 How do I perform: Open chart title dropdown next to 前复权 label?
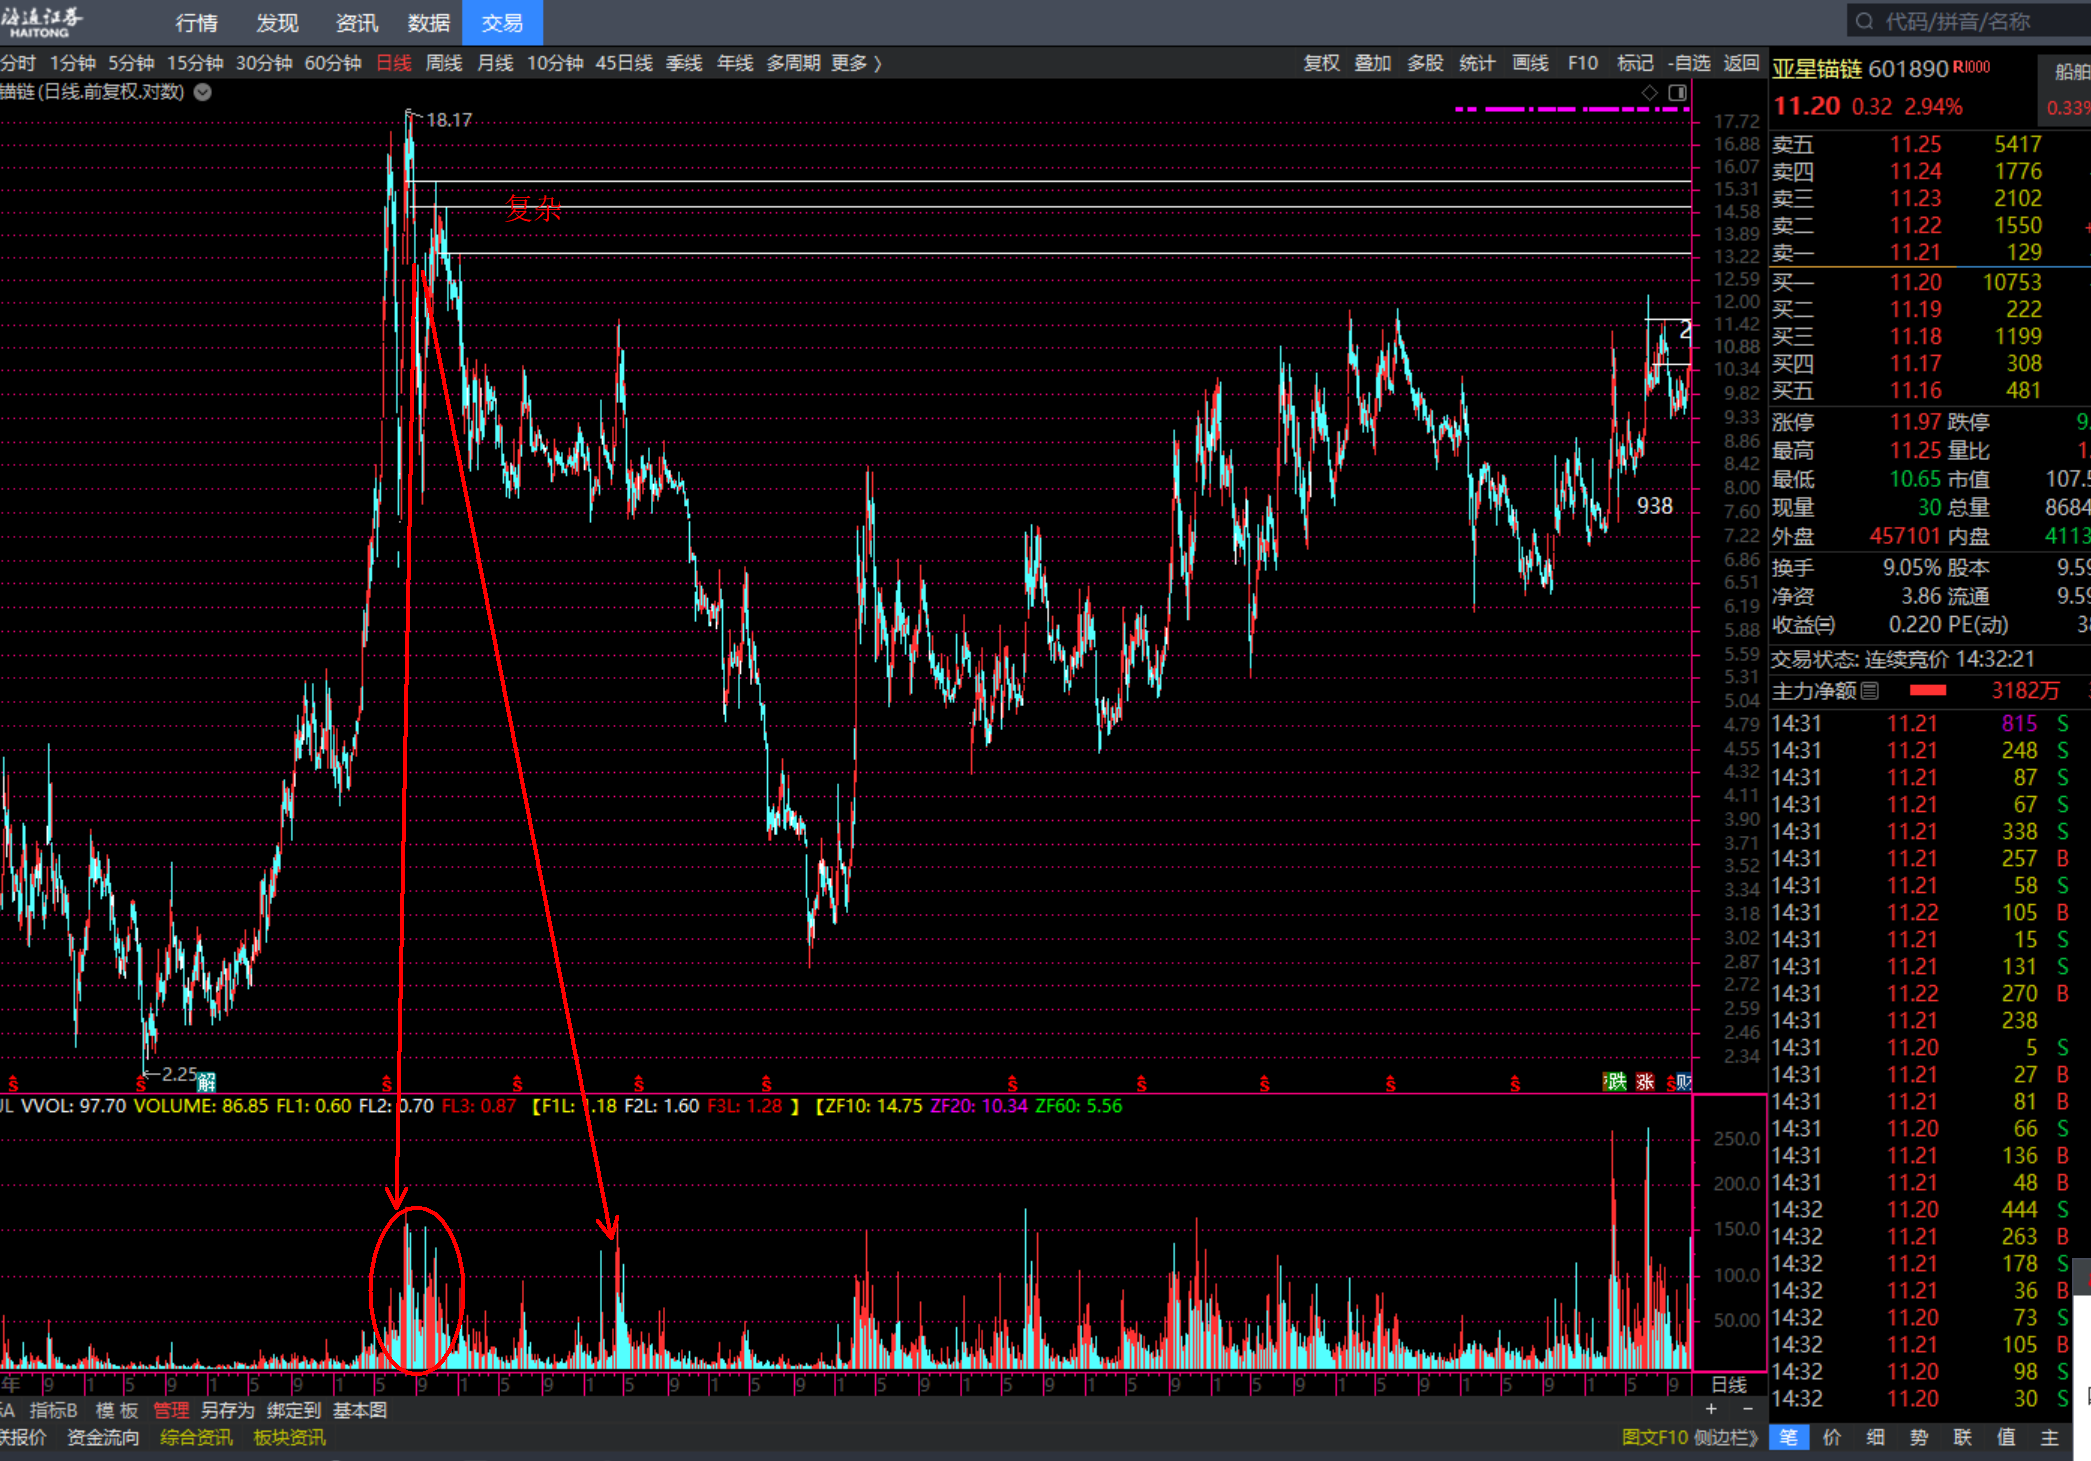click(x=203, y=92)
